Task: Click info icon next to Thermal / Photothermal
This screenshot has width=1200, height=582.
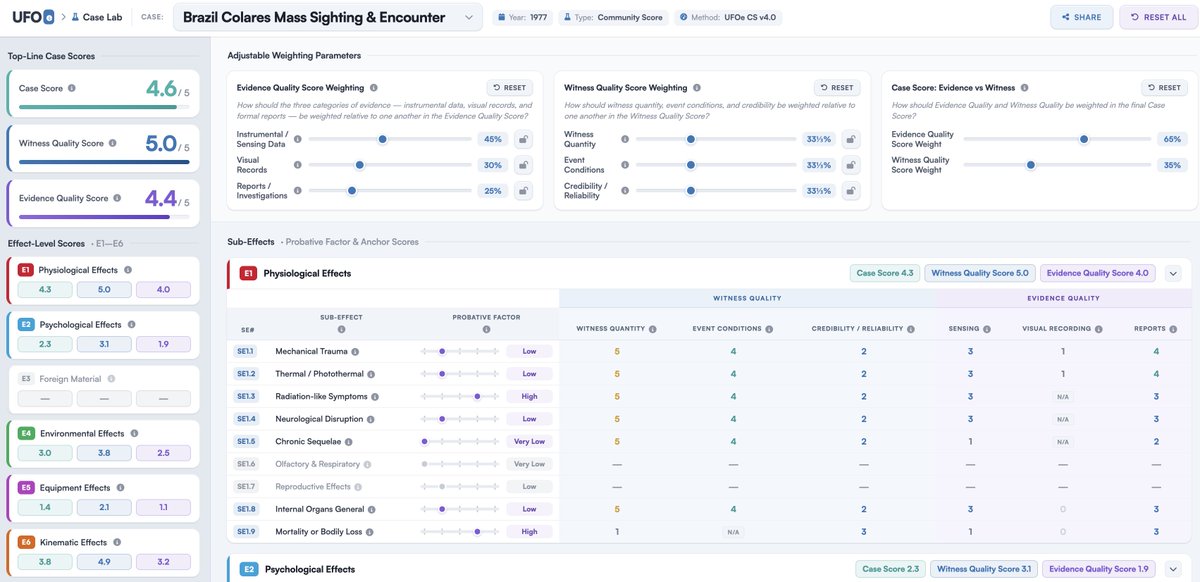Action: pos(373,374)
